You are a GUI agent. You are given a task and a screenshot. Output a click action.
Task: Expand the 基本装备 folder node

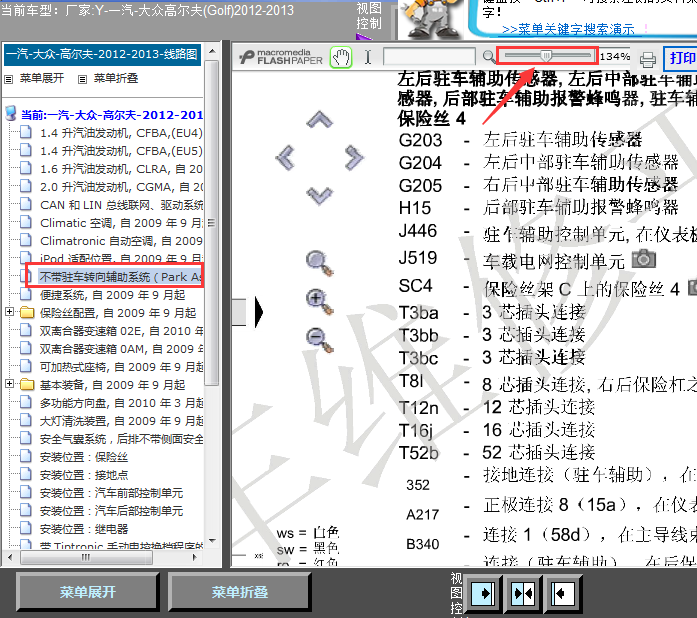click(9, 383)
